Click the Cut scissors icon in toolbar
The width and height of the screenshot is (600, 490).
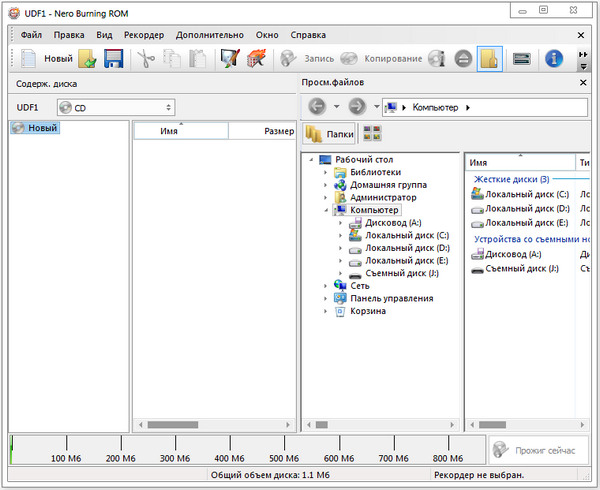[146, 59]
